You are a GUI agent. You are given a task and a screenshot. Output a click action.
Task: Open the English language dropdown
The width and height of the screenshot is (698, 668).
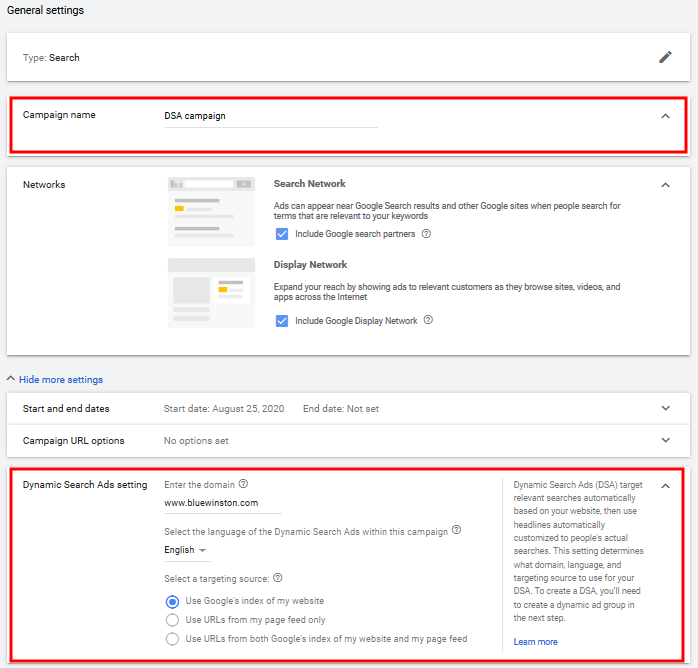pos(185,550)
